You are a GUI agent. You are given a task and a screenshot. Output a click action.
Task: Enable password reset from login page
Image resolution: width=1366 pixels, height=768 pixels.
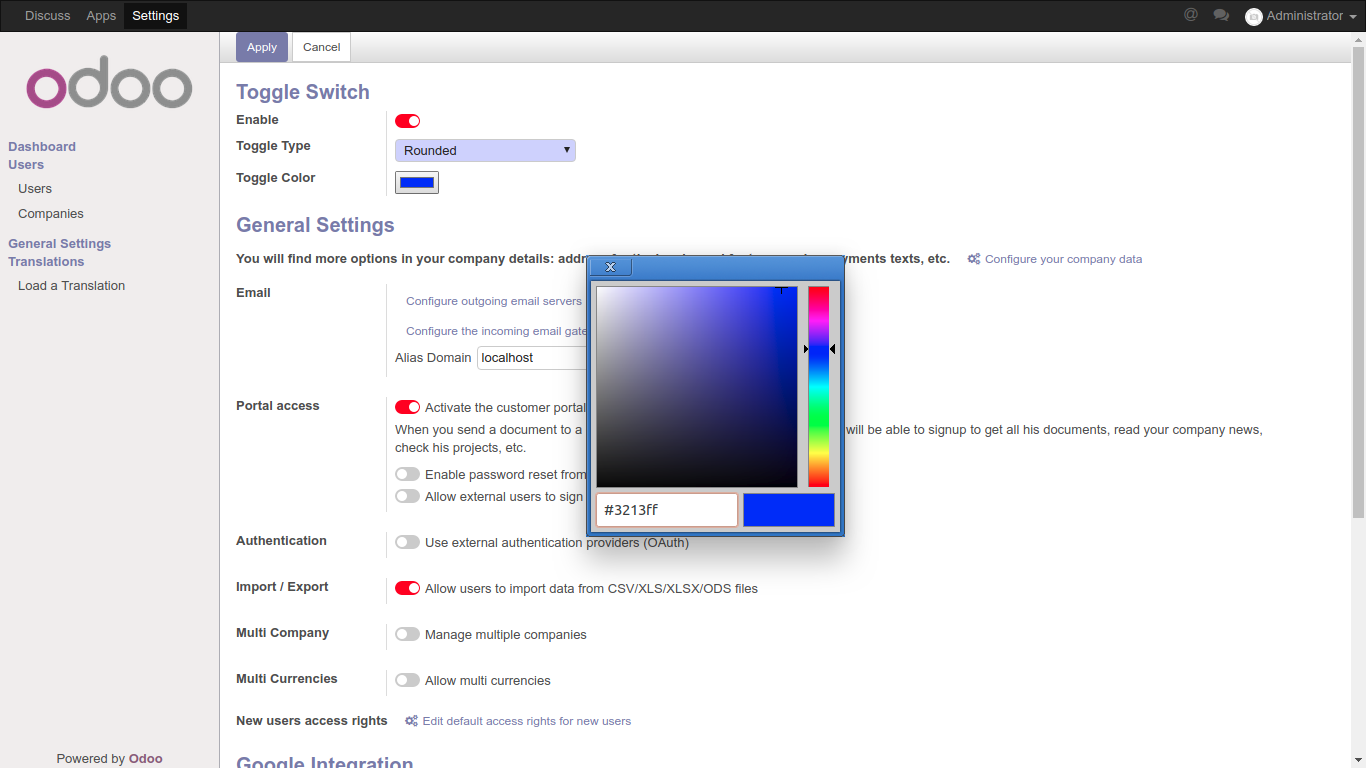point(407,474)
